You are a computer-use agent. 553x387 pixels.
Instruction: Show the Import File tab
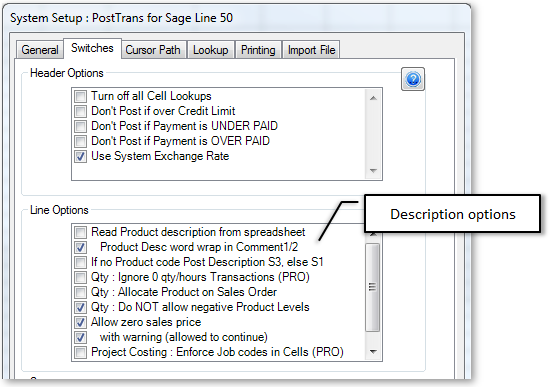311,50
